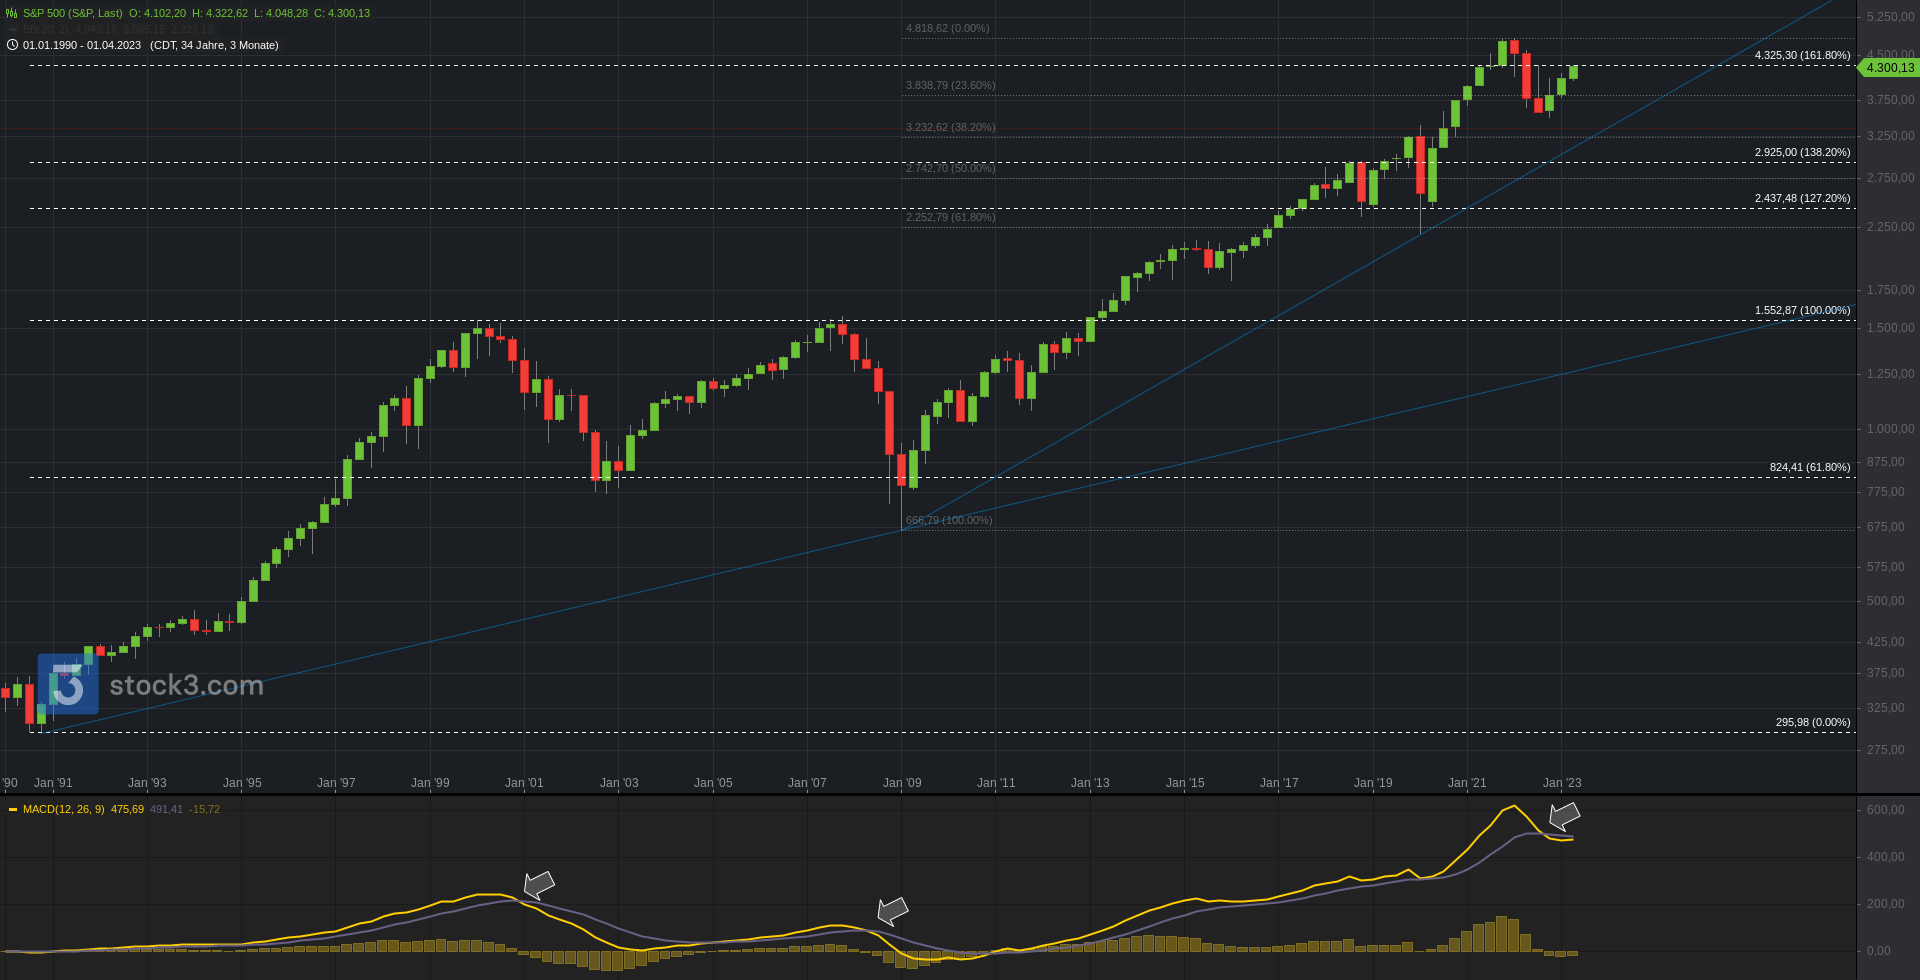Select the 01.01.1990 - 01.04.2023 date range

coord(82,45)
